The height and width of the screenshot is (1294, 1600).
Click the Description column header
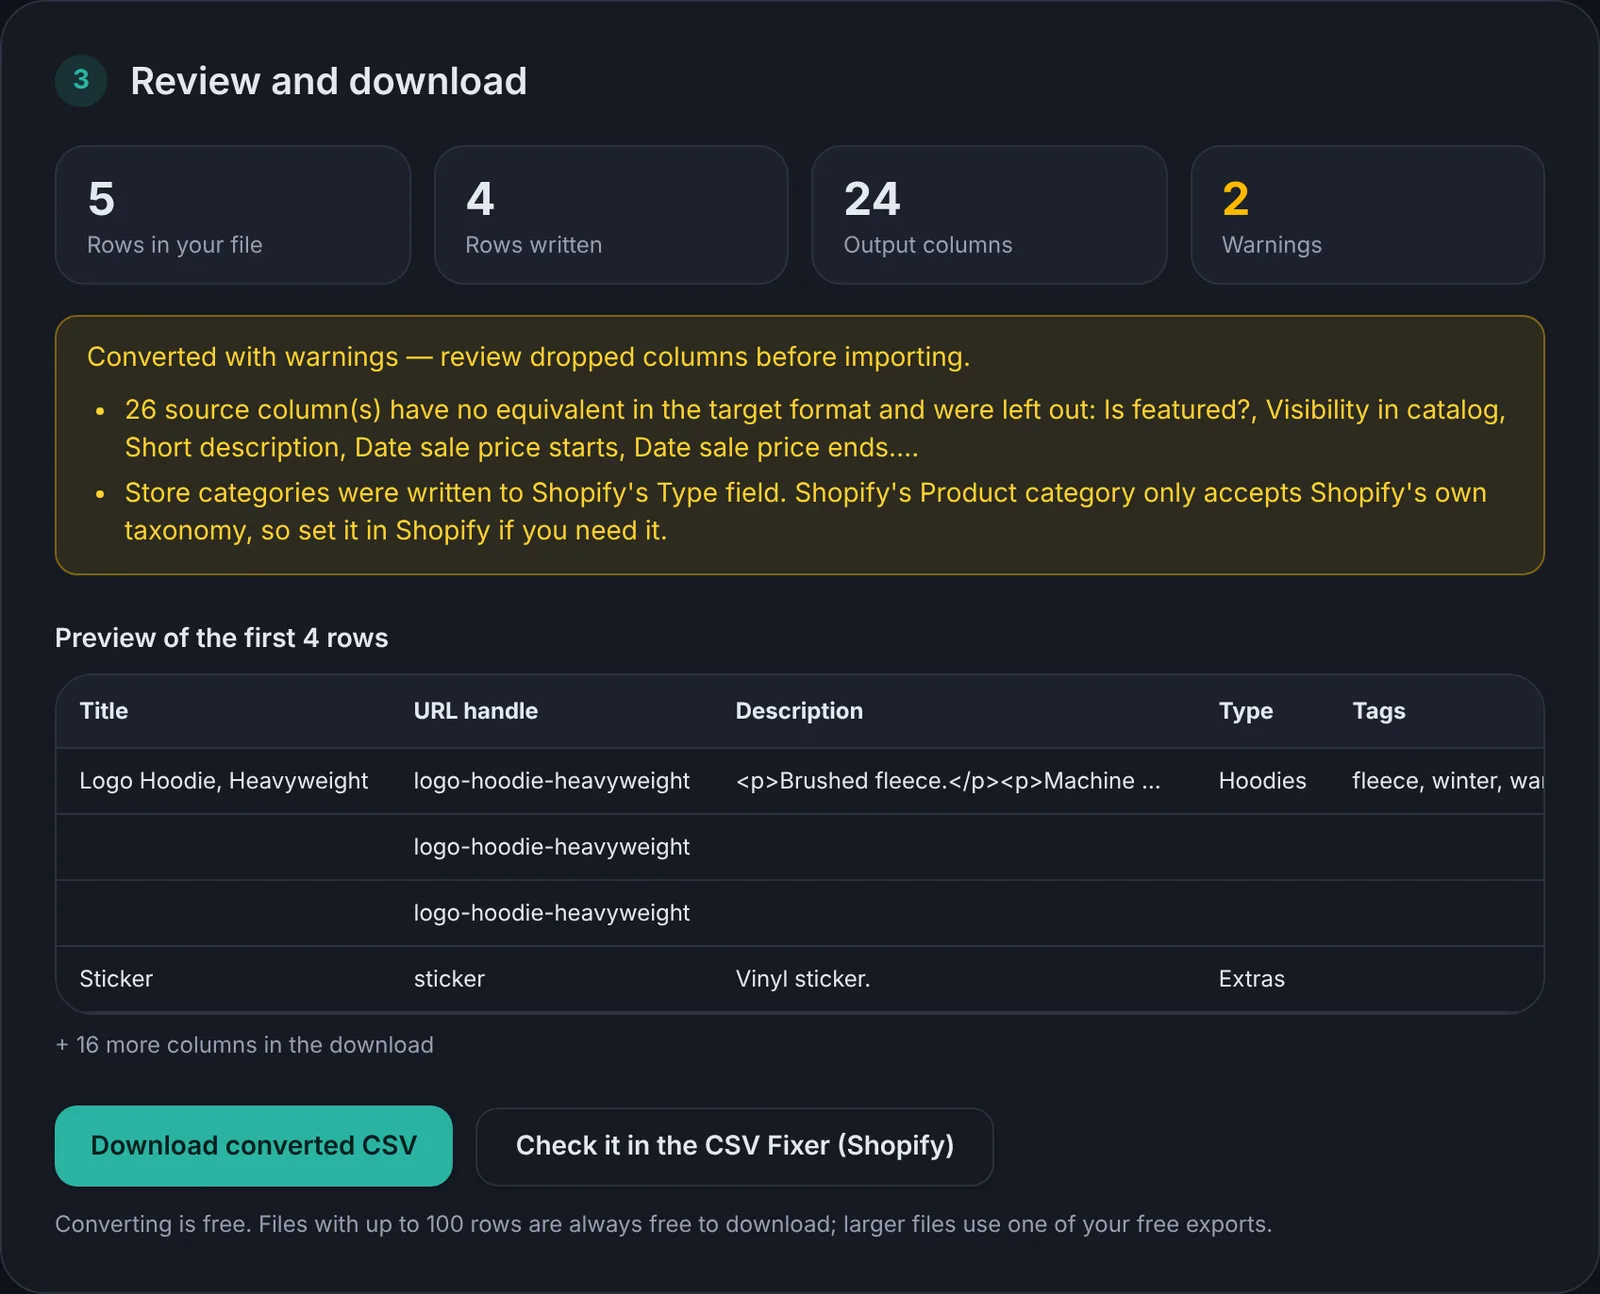799,711
